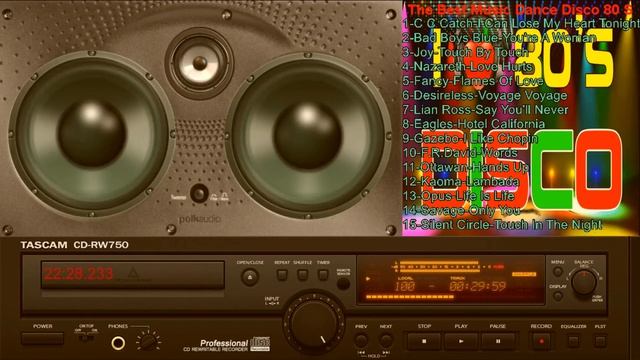Screen dimensions: 640x360
Task: Click the Professional CD Rewritable Recorder label
Action: point(227,344)
